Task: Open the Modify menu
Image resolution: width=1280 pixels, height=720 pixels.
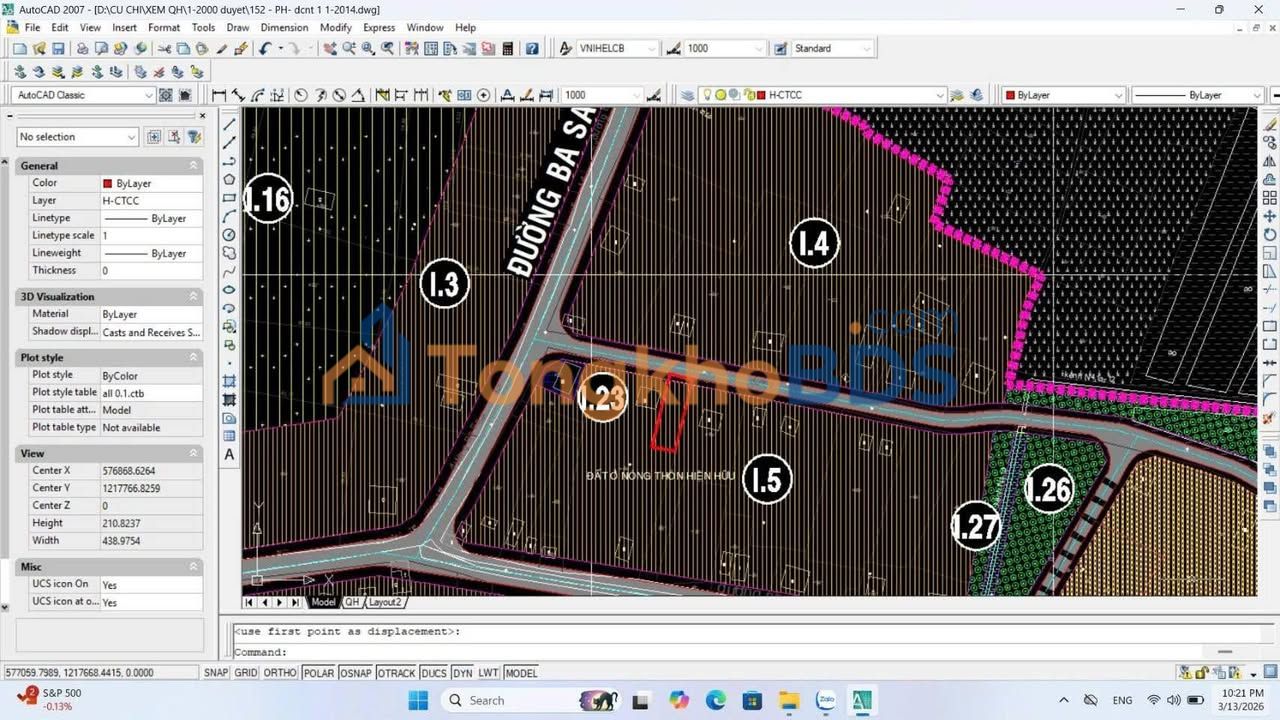Action: point(335,27)
